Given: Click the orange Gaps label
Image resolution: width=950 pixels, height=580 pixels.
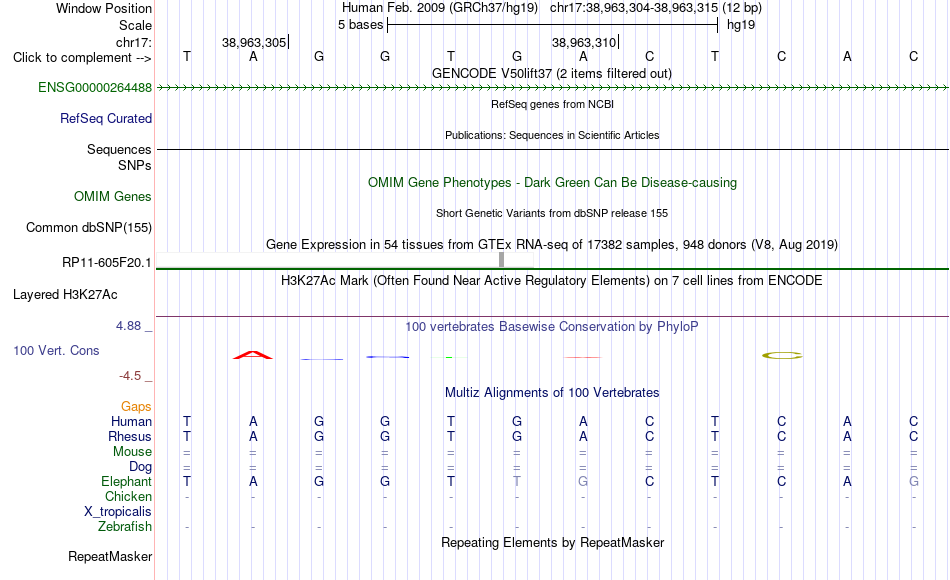Looking at the screenshot, I should (x=136, y=407).
